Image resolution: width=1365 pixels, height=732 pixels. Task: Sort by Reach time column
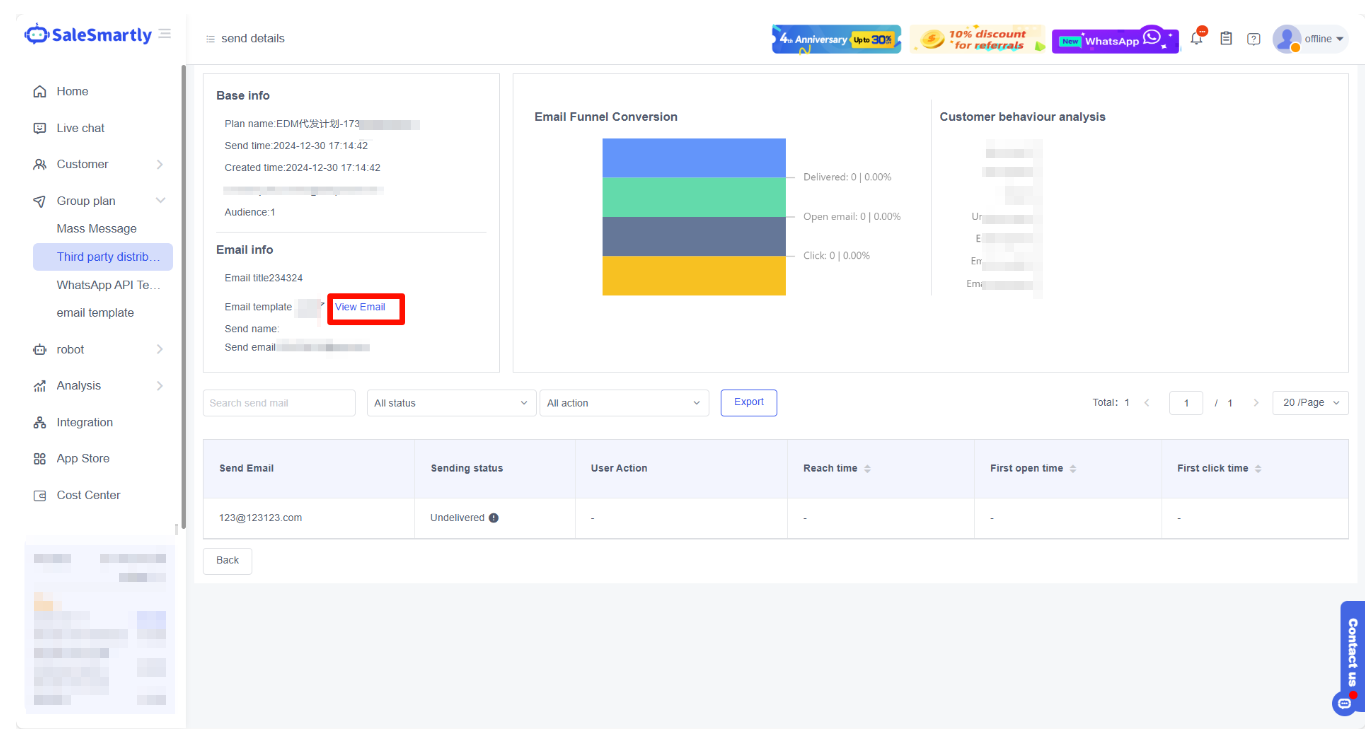coord(867,469)
